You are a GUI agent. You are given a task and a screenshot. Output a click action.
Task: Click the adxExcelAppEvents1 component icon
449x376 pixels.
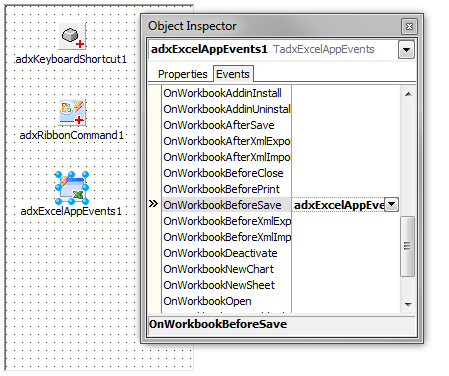tap(72, 188)
